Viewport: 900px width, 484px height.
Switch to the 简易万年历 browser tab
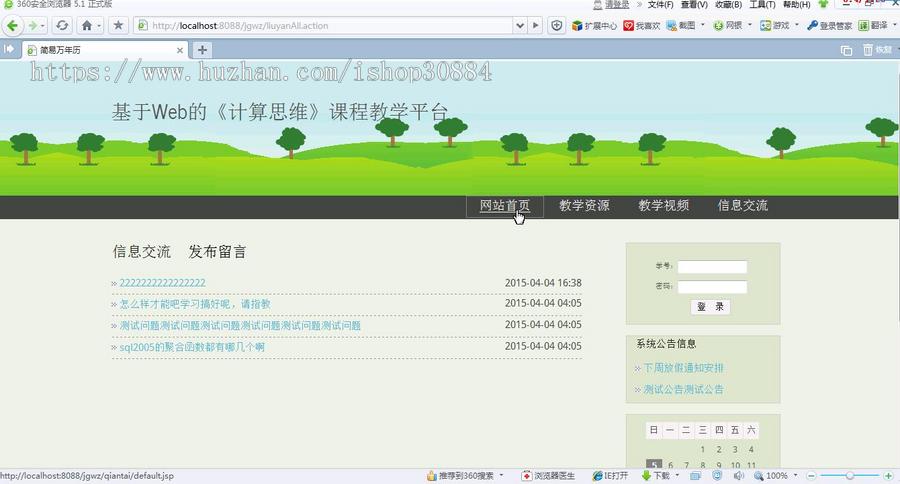[x=100, y=49]
